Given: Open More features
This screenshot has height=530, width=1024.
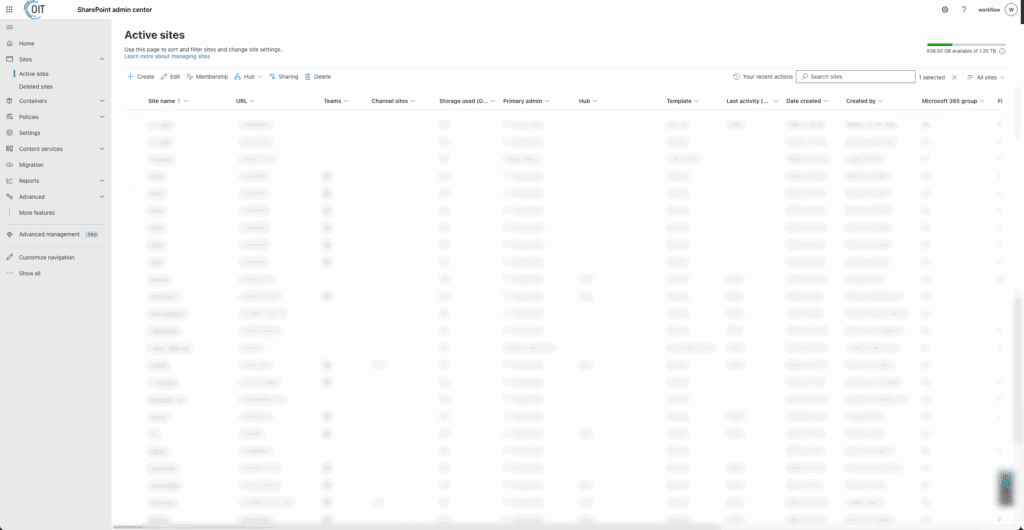Looking at the screenshot, I should coord(37,213).
